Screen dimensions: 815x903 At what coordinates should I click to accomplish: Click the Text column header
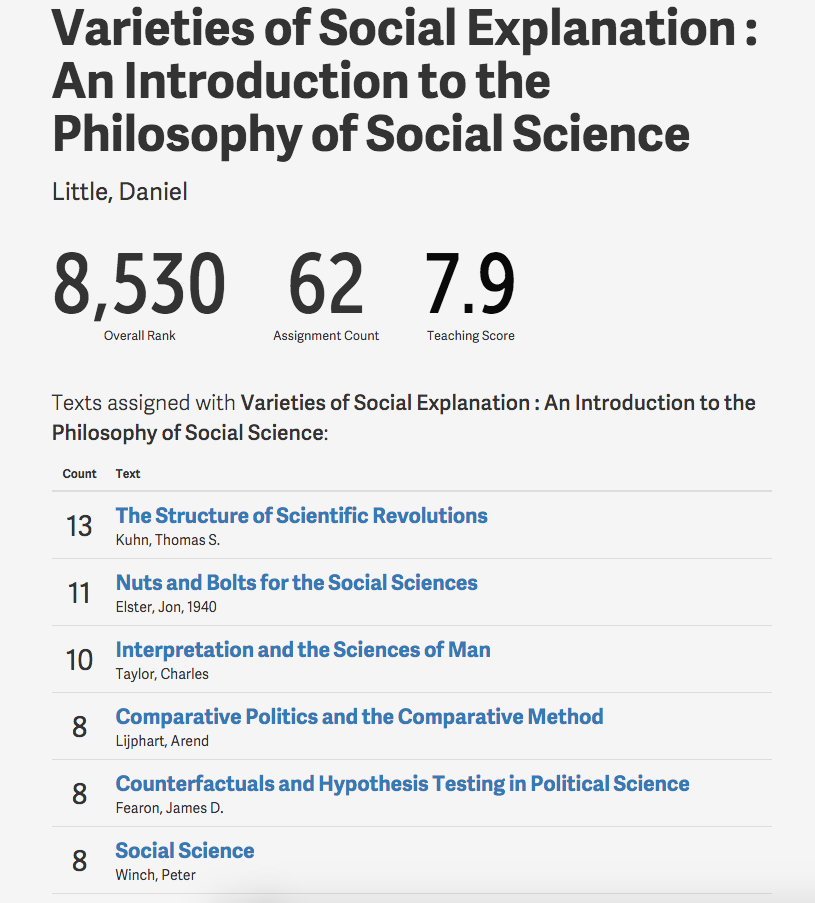pyautogui.click(x=128, y=474)
